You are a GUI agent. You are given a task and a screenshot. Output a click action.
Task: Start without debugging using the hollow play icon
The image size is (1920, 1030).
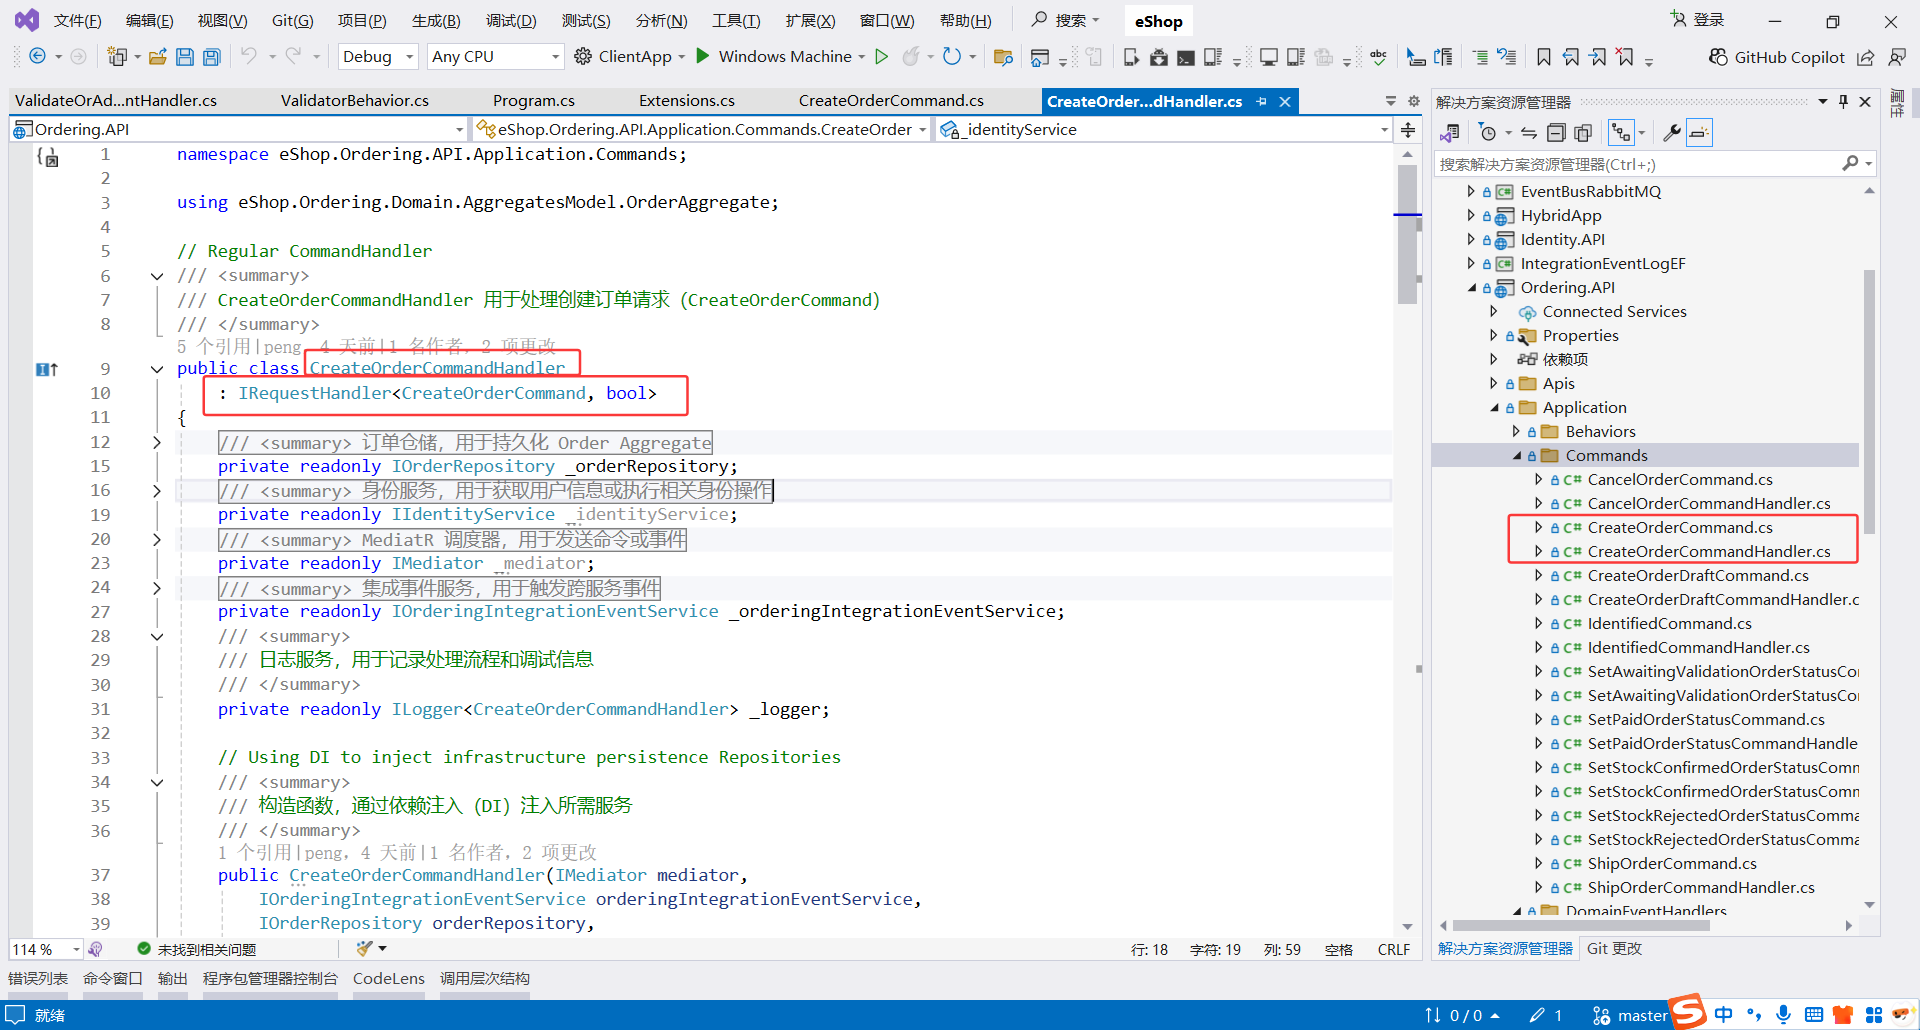(x=881, y=57)
